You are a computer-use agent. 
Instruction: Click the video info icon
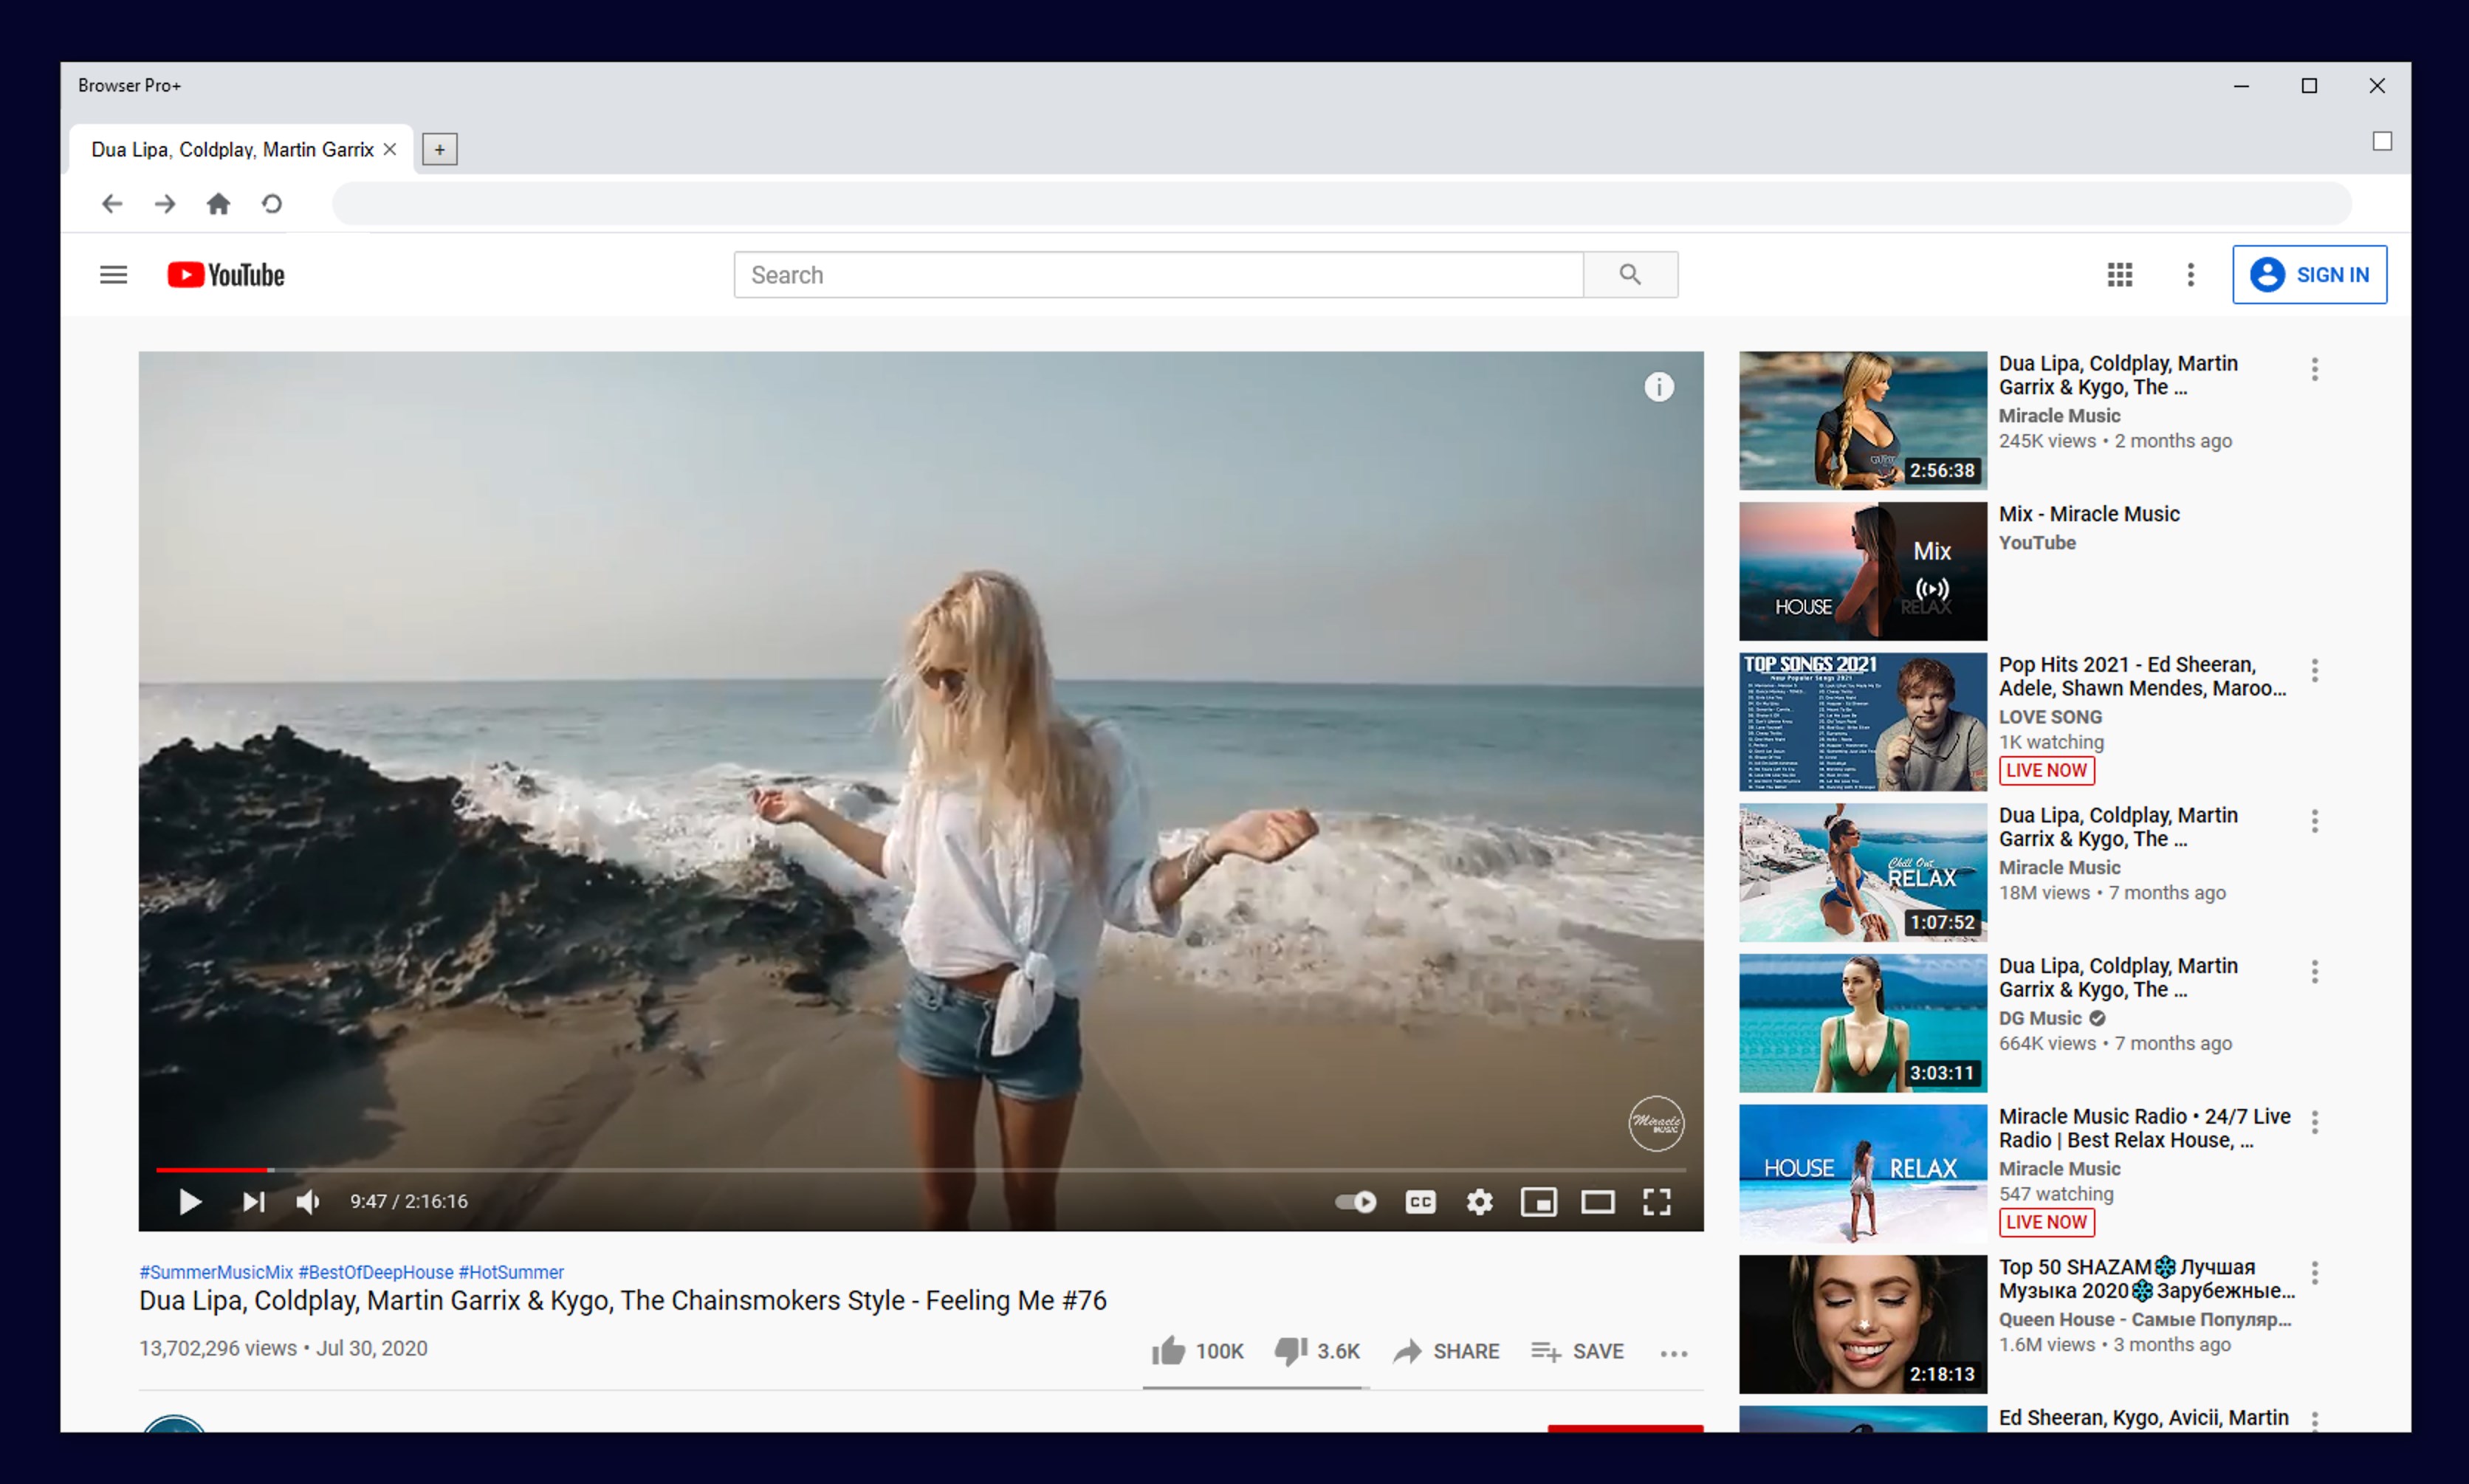tap(1659, 387)
